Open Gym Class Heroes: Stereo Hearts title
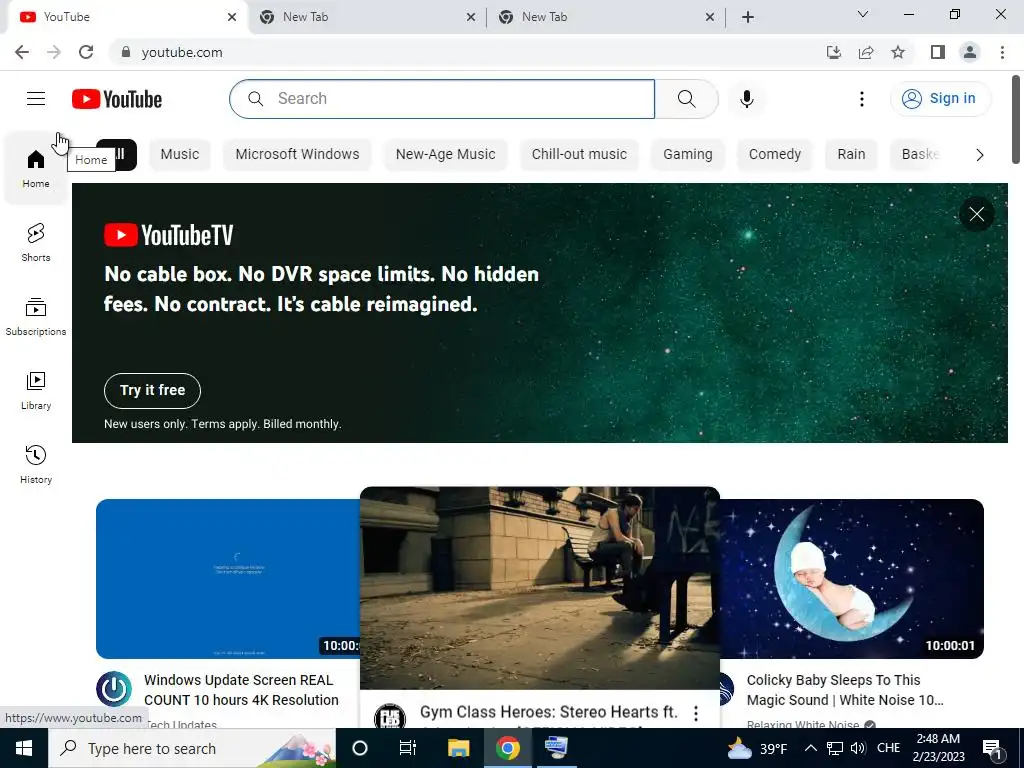Image resolution: width=1024 pixels, height=768 pixels. click(x=549, y=711)
